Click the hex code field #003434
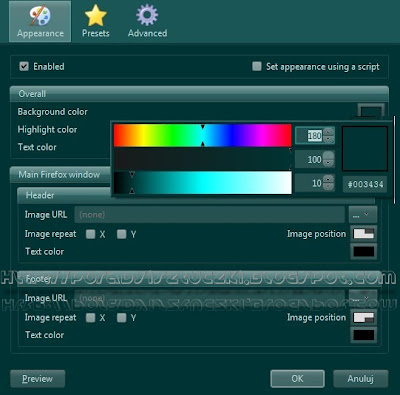The image size is (400, 395). tap(365, 184)
